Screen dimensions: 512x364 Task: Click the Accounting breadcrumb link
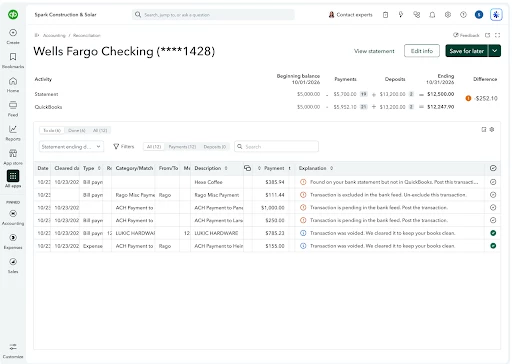[54, 35]
